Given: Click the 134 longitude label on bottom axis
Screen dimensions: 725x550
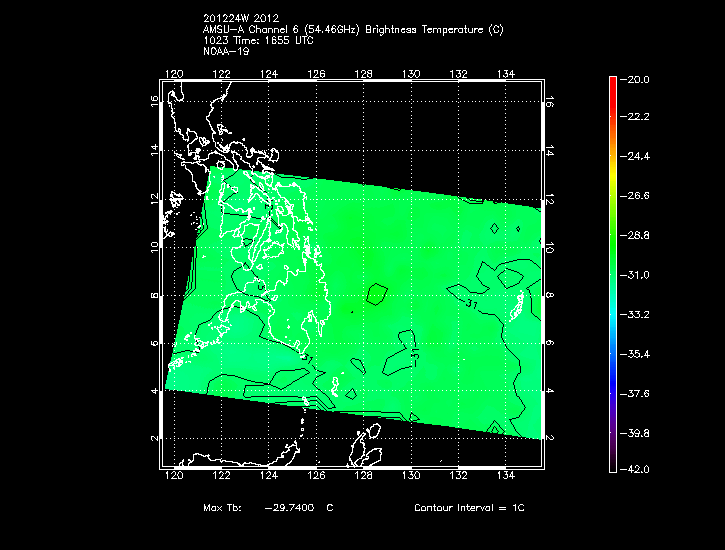Looking at the screenshot, I should coord(506,475).
